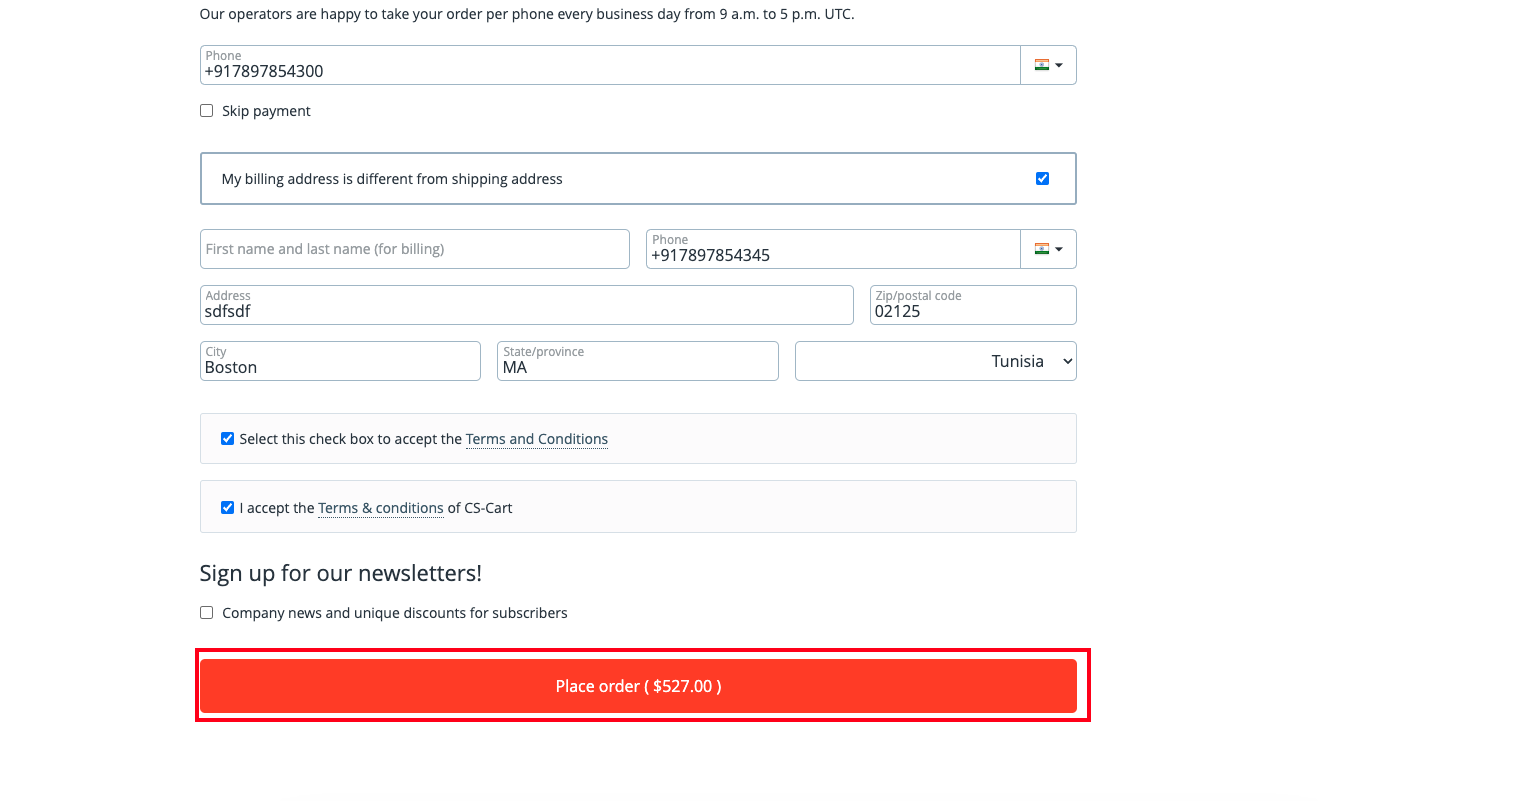The width and height of the screenshot is (1523, 801).
Task: Click the India flag icon in billing phone field
Action: [x=1042, y=249]
